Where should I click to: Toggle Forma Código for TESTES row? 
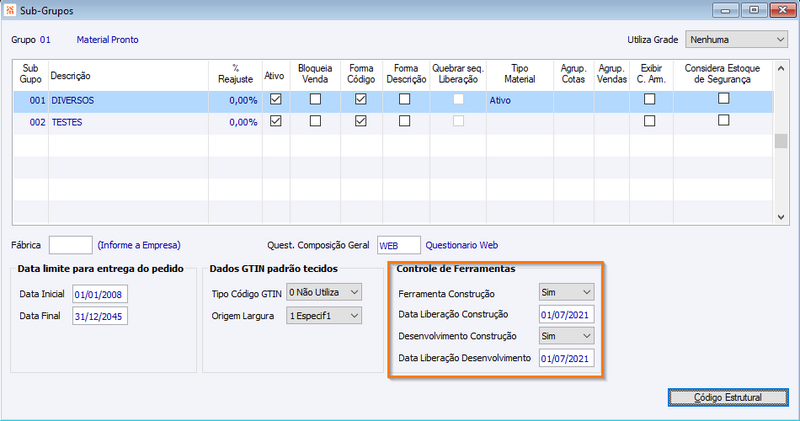coord(361,121)
